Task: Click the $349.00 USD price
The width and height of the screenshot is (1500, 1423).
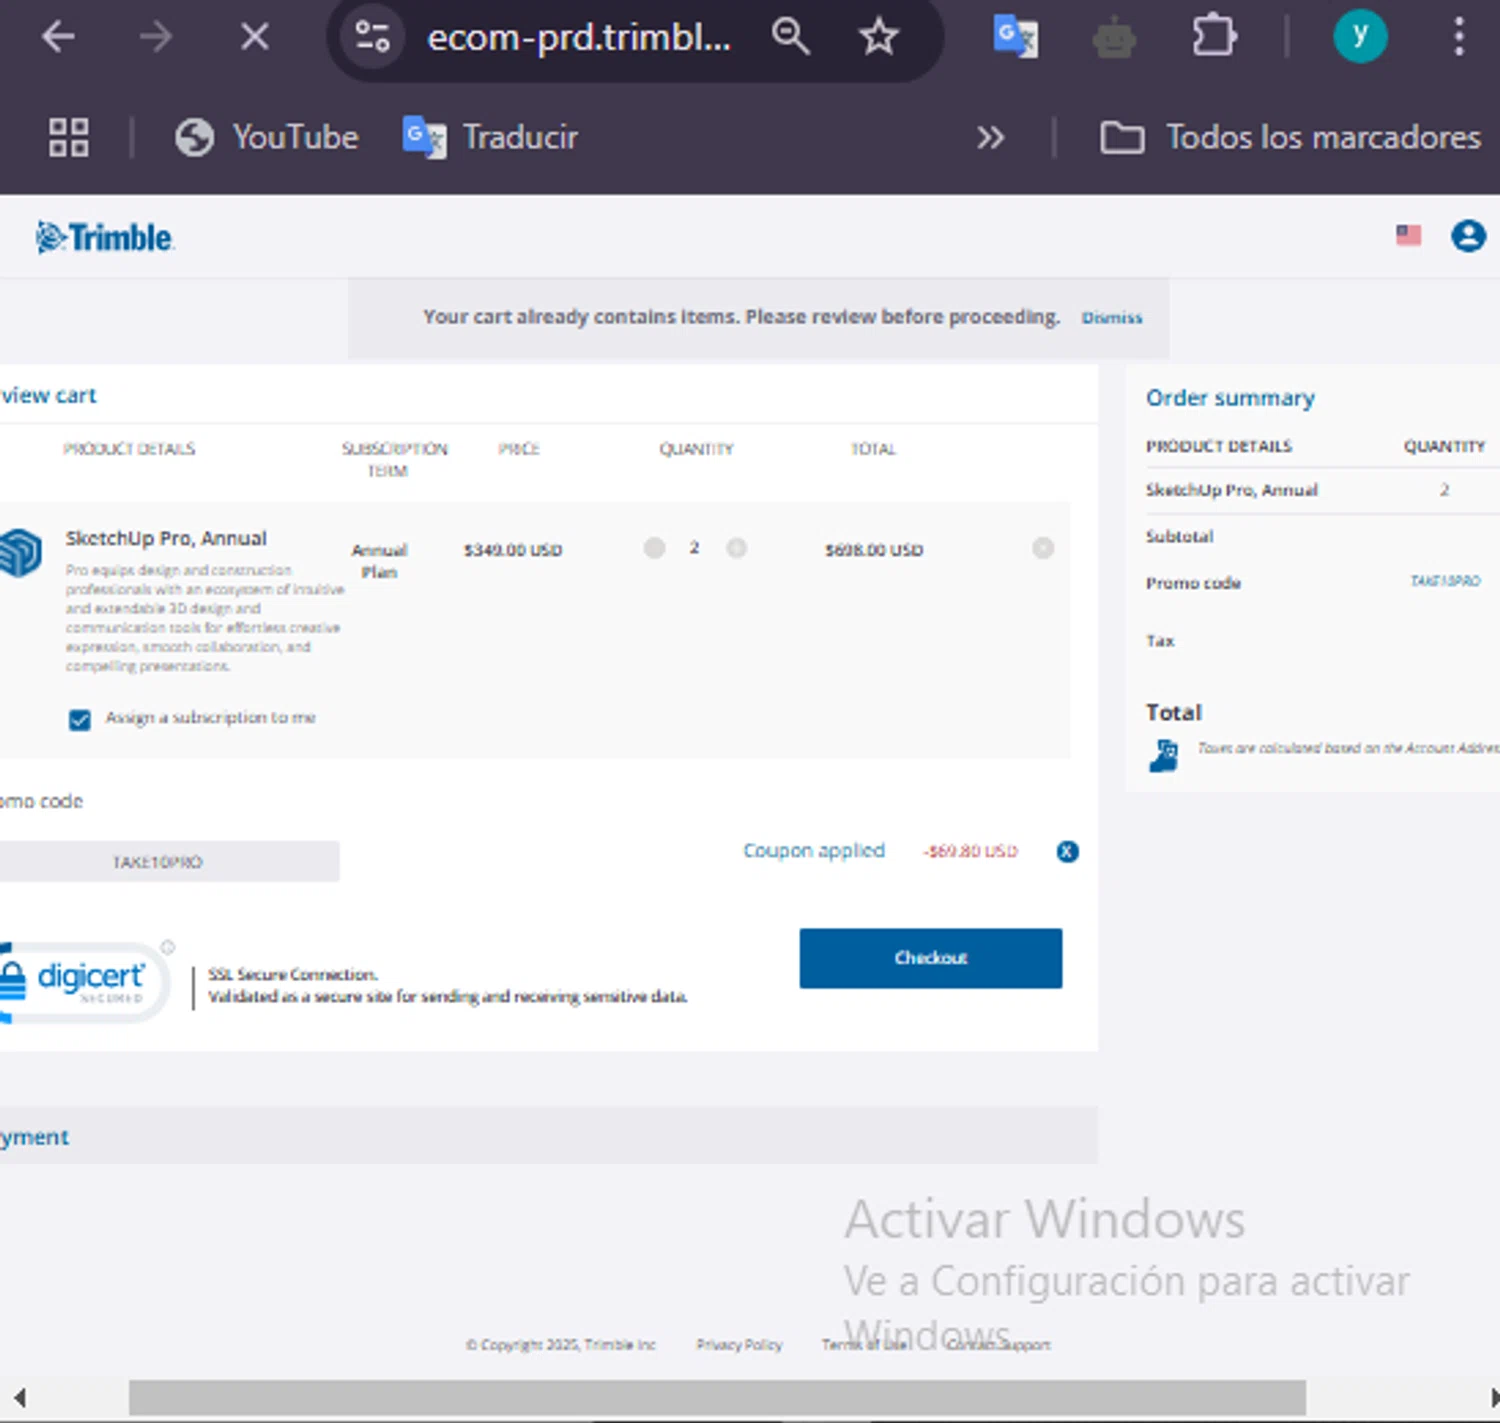Action: pyautogui.click(x=513, y=550)
